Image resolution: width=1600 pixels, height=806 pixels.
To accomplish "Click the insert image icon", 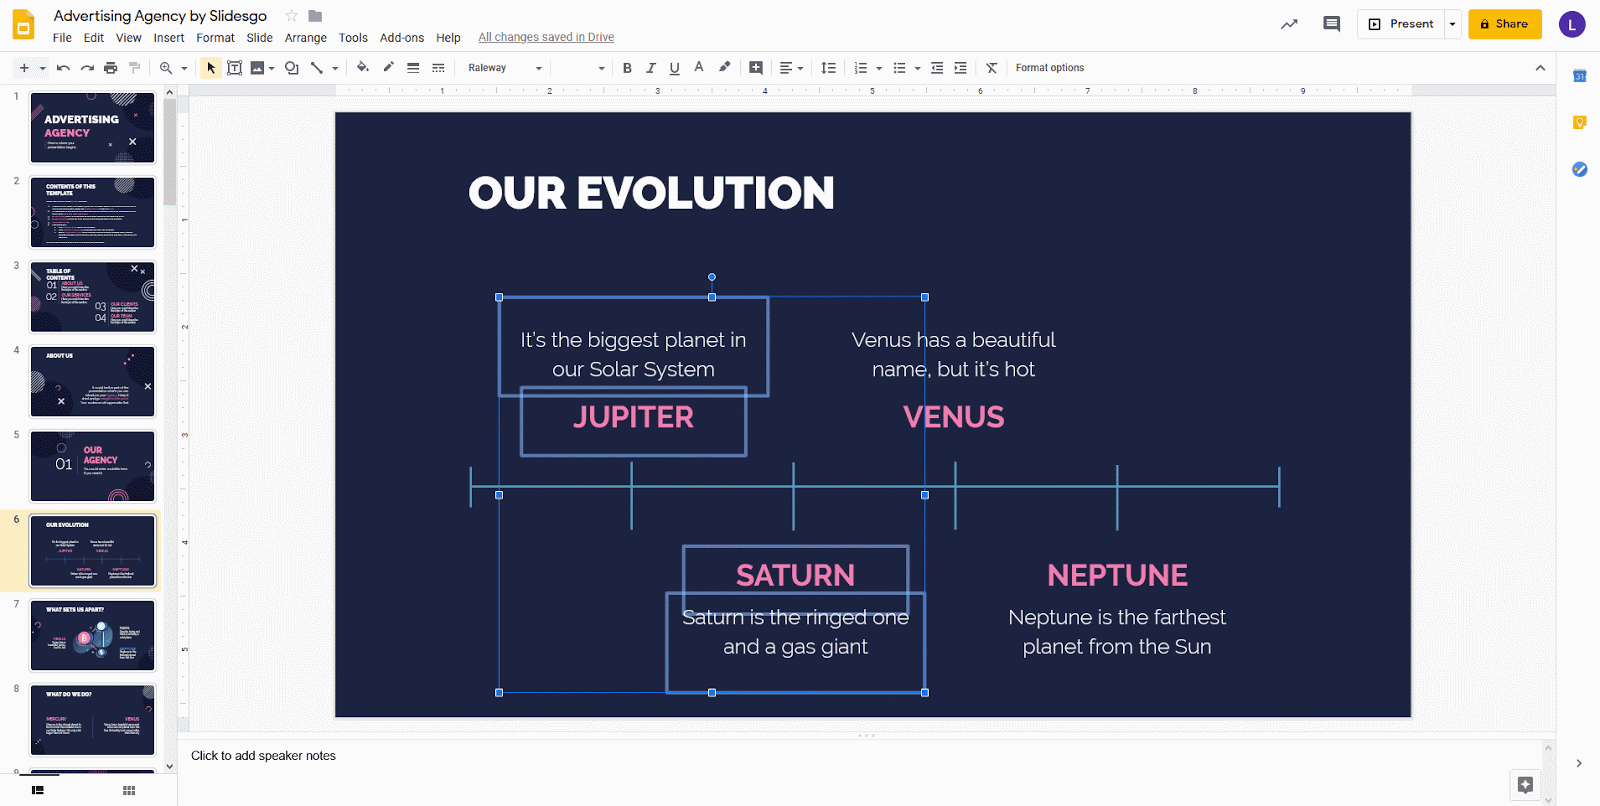I will (257, 68).
